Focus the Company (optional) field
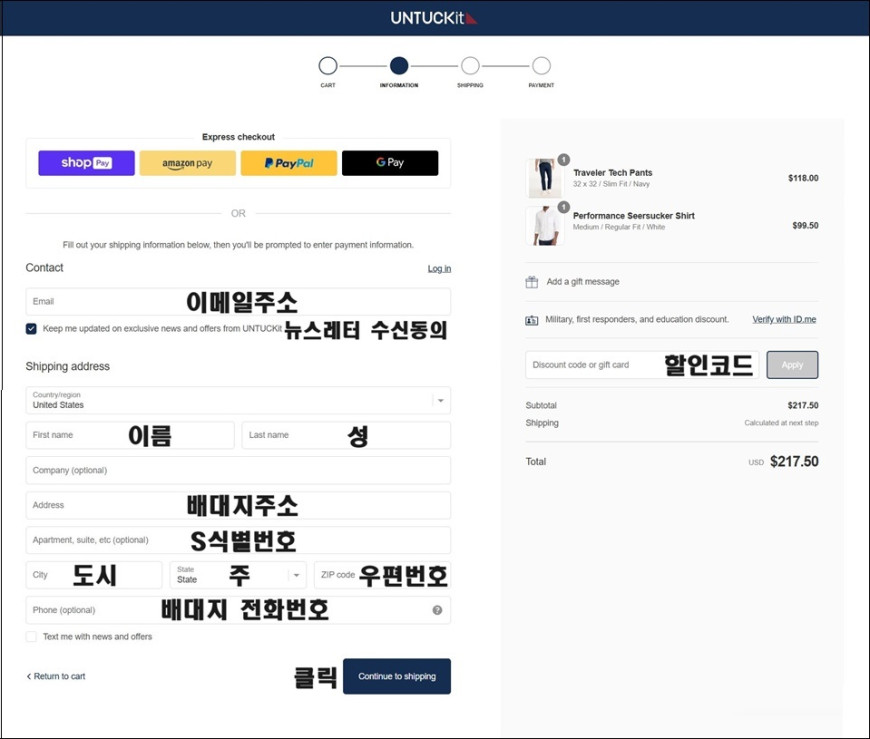This screenshot has width=870, height=739. [238, 470]
